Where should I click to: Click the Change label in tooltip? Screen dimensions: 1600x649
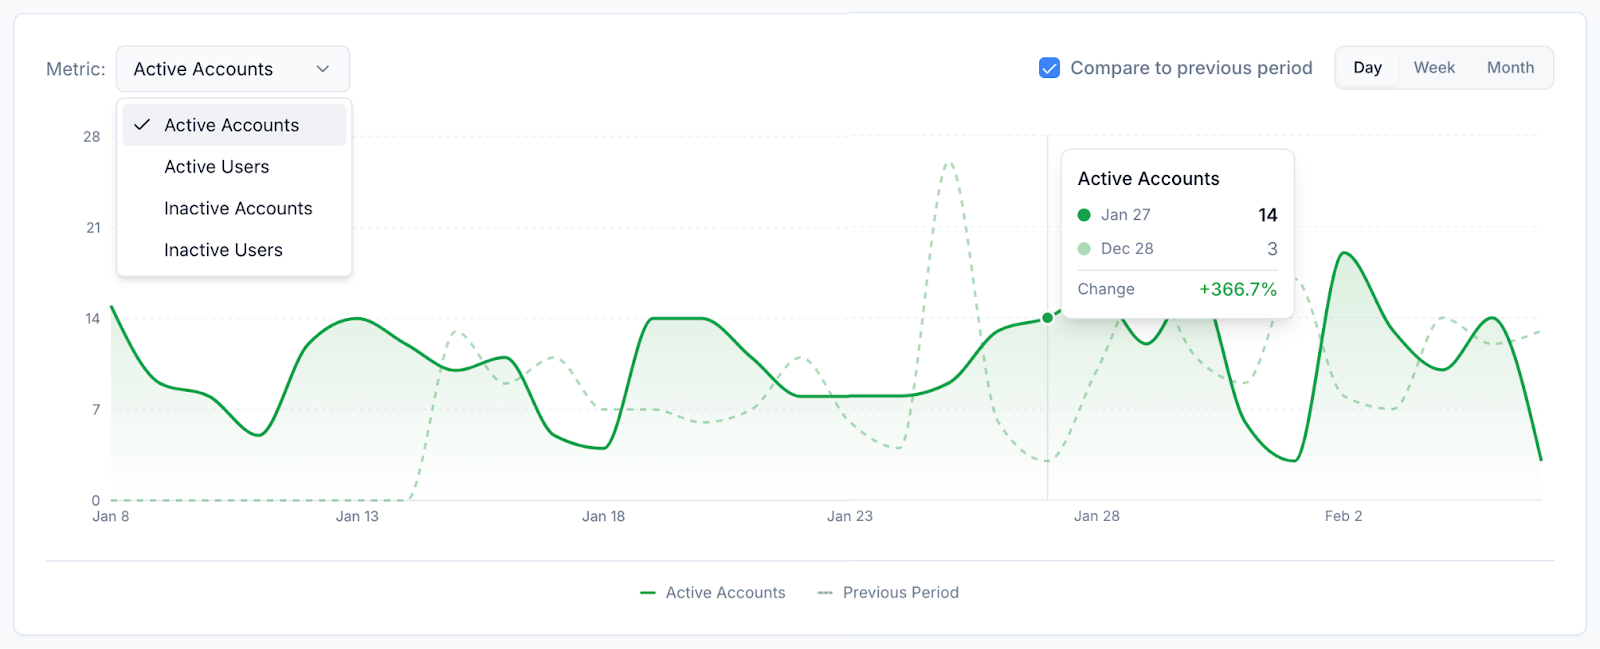1106,289
